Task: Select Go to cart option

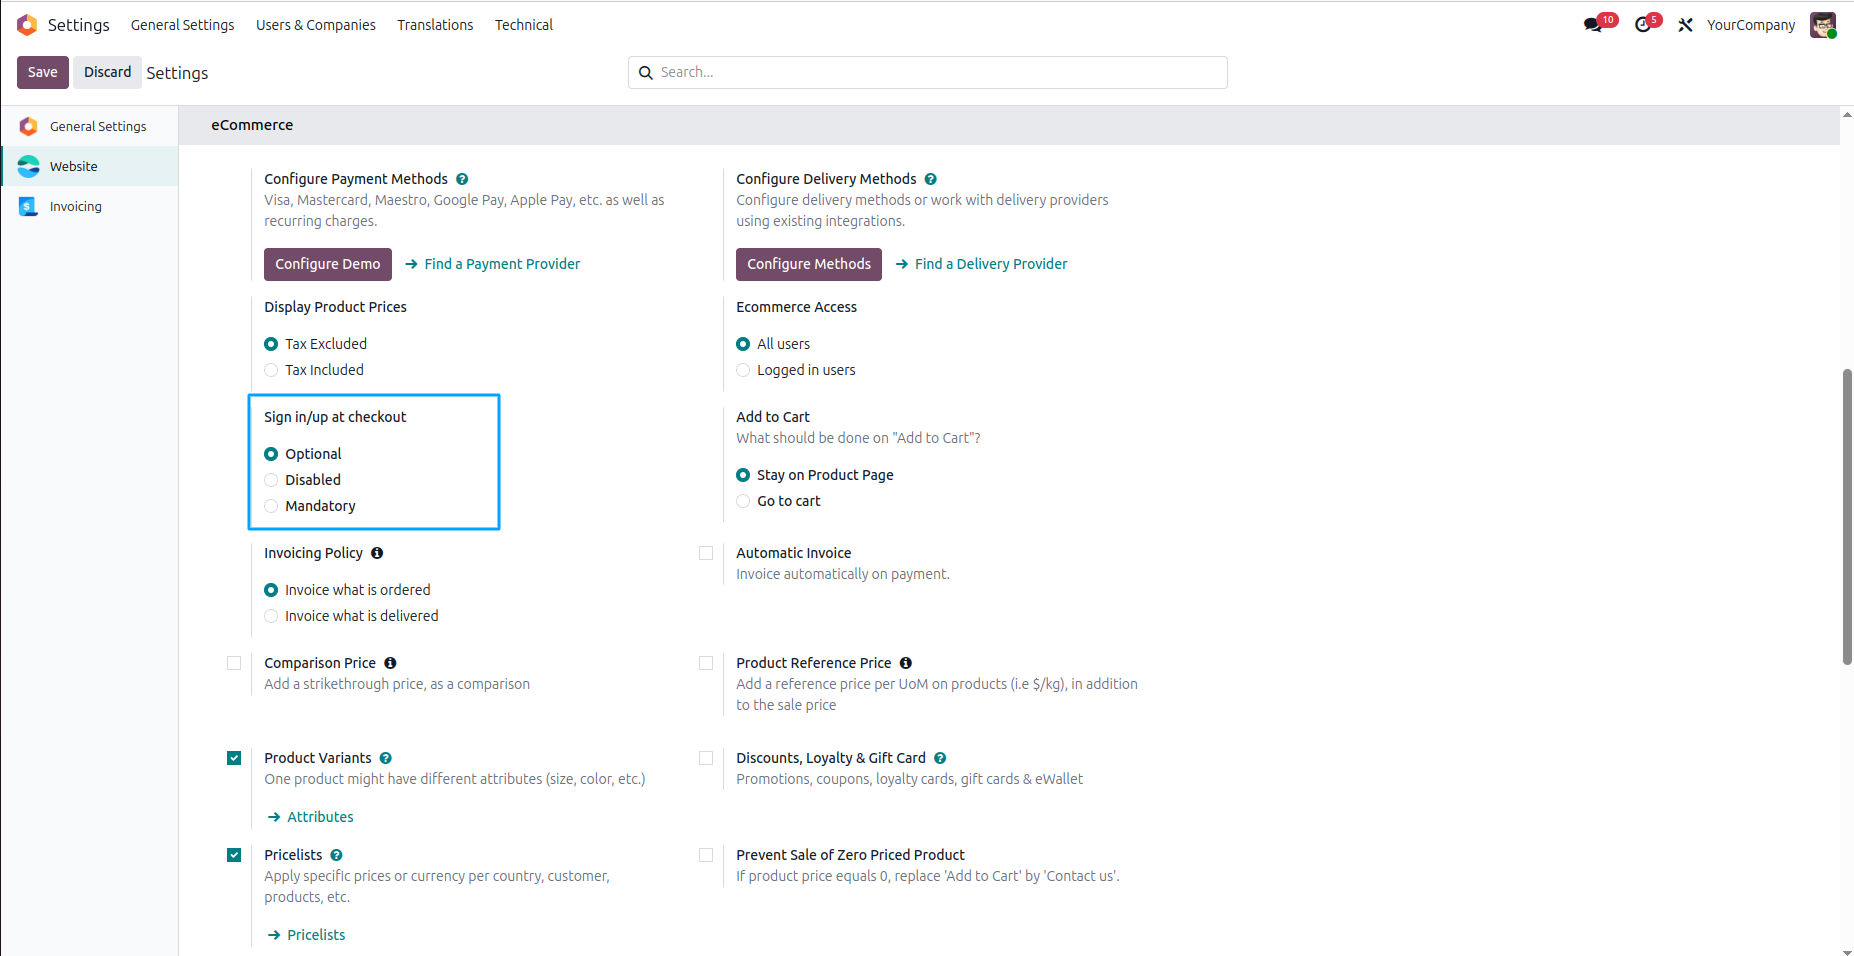Action: [x=743, y=501]
